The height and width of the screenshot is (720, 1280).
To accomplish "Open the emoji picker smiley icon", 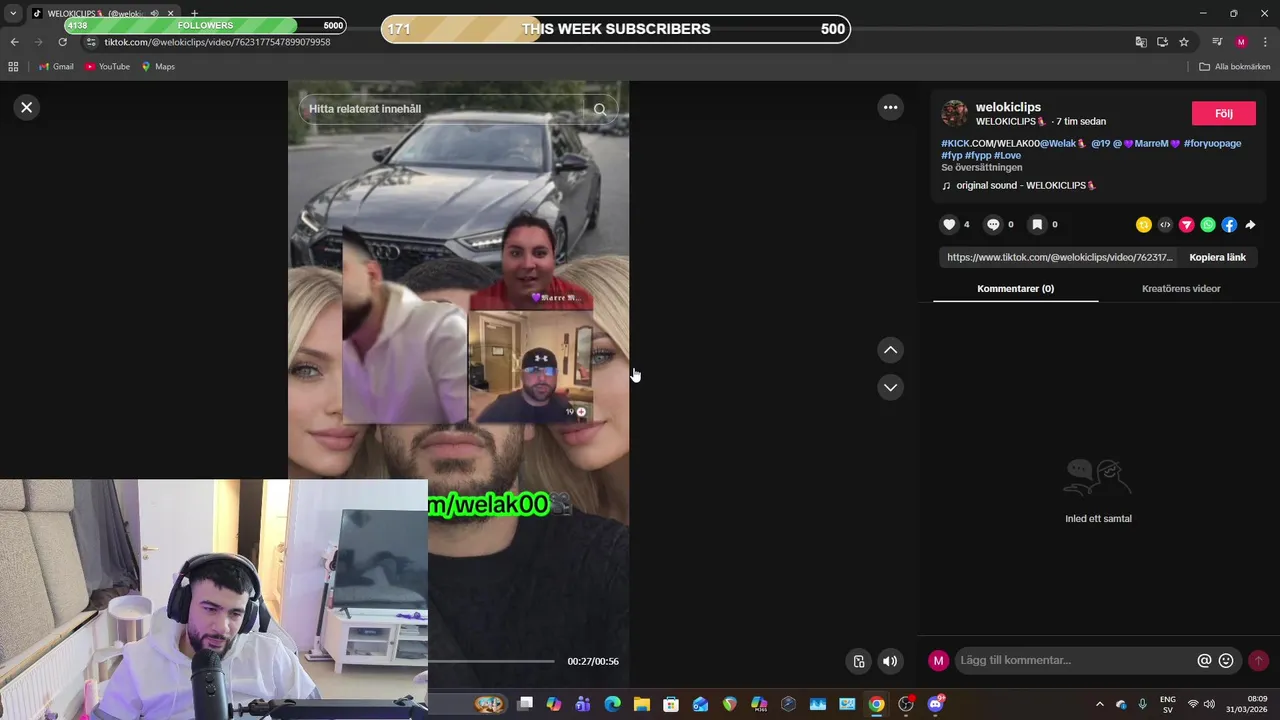I will 1226,660.
